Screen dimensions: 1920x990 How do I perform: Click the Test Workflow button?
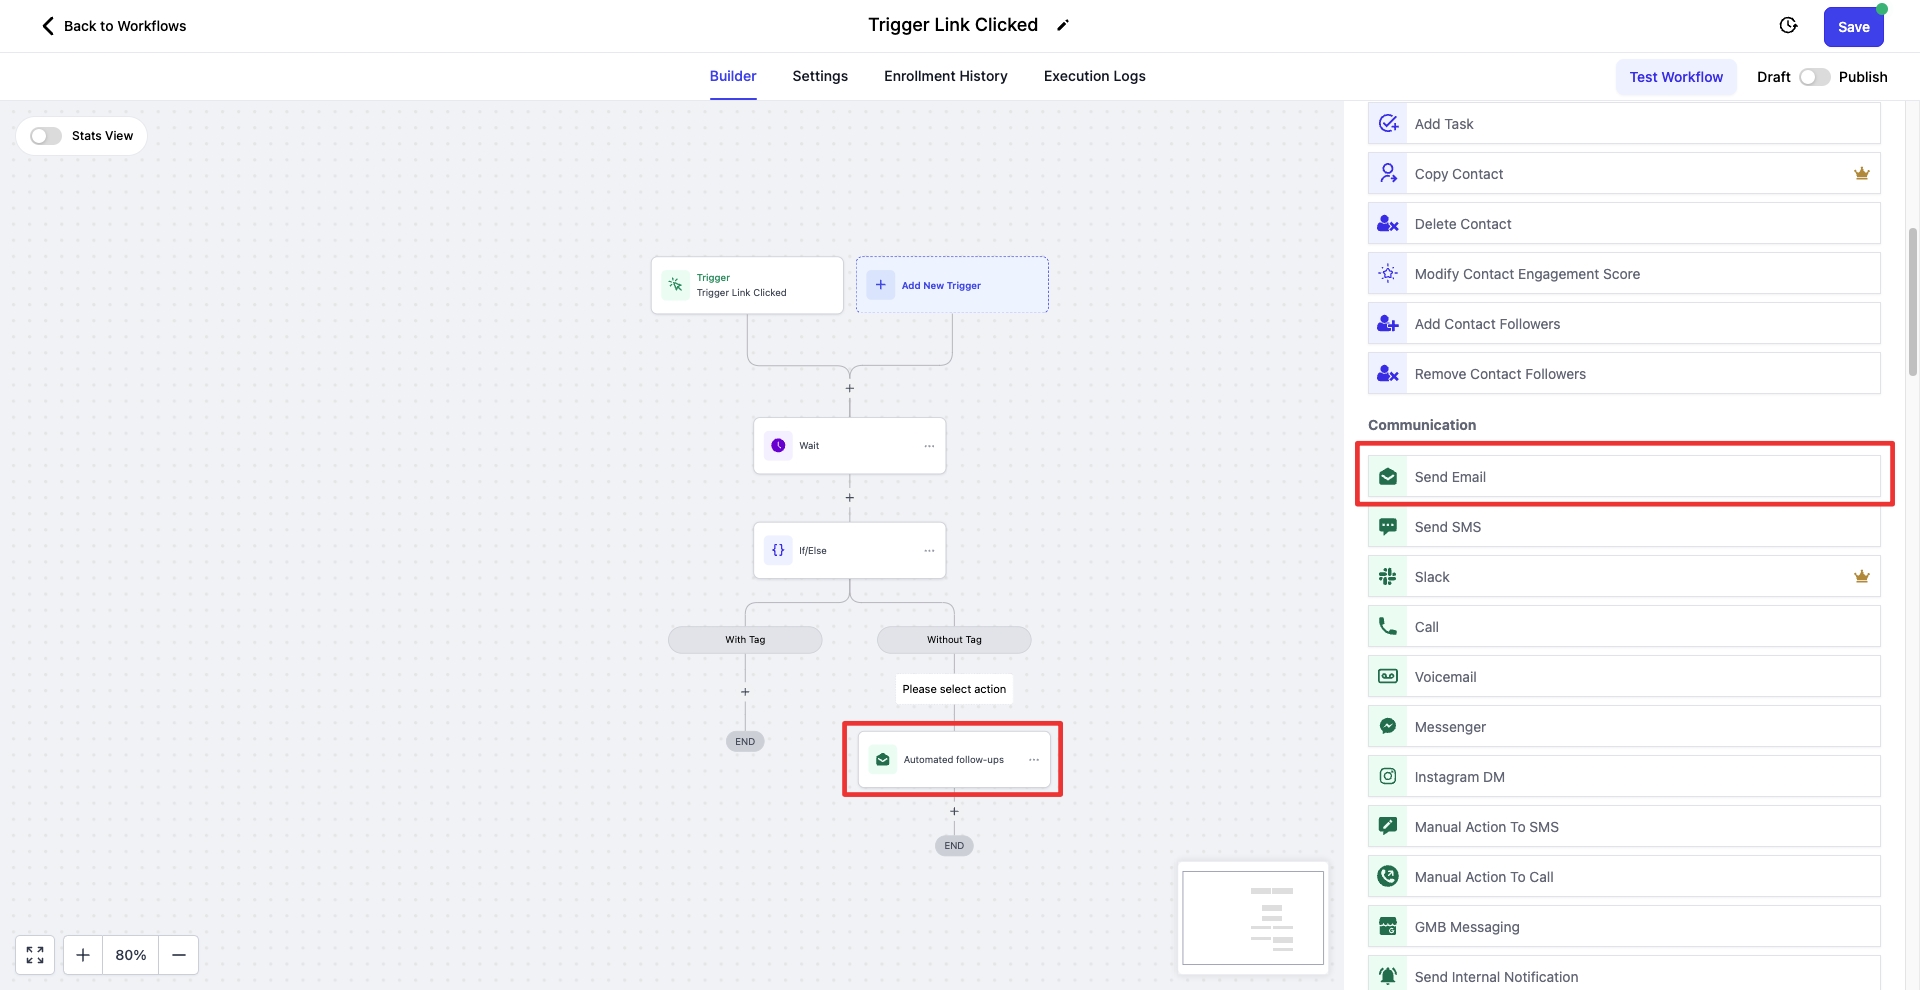point(1676,77)
